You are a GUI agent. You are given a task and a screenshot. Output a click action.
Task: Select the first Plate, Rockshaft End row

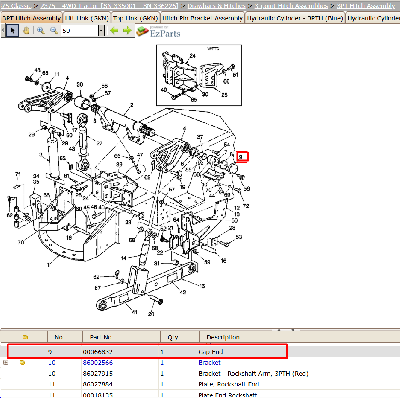[200, 384]
